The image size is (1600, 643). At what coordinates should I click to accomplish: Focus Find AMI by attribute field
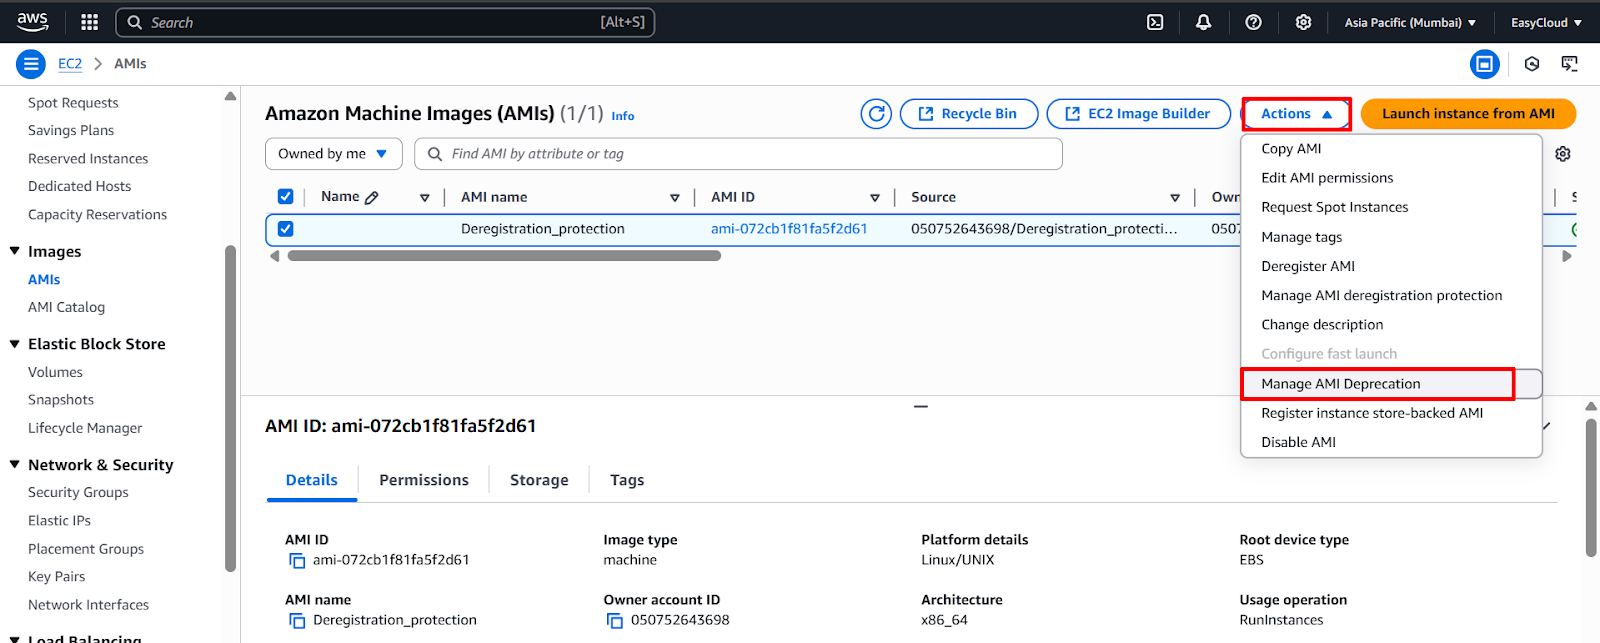click(x=738, y=154)
